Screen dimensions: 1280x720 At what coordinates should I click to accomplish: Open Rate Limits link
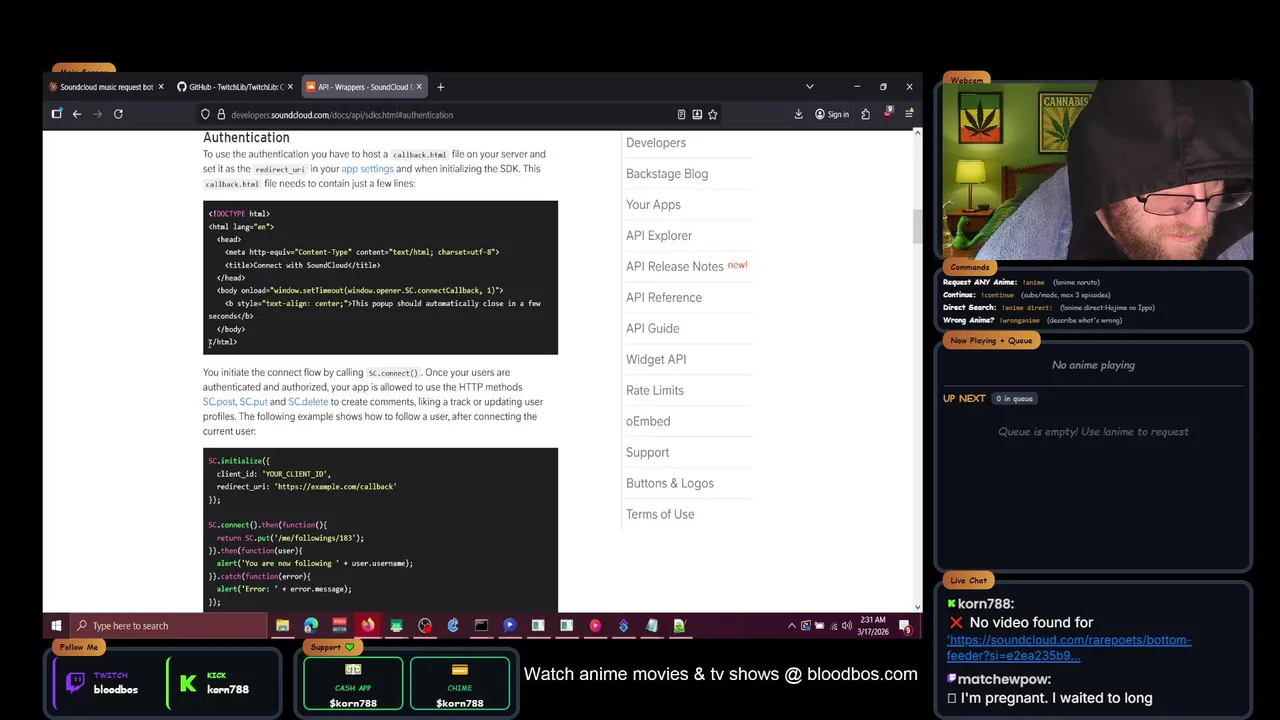655,391
